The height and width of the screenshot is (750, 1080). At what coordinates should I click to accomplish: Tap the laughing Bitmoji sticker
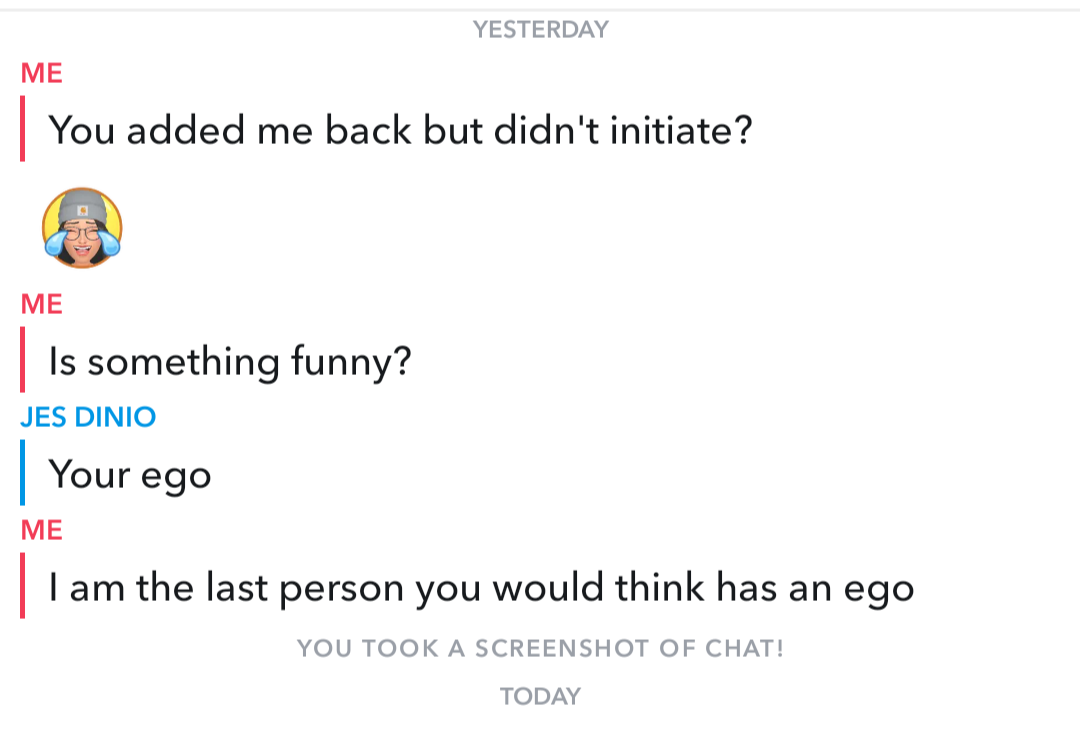coord(84,228)
